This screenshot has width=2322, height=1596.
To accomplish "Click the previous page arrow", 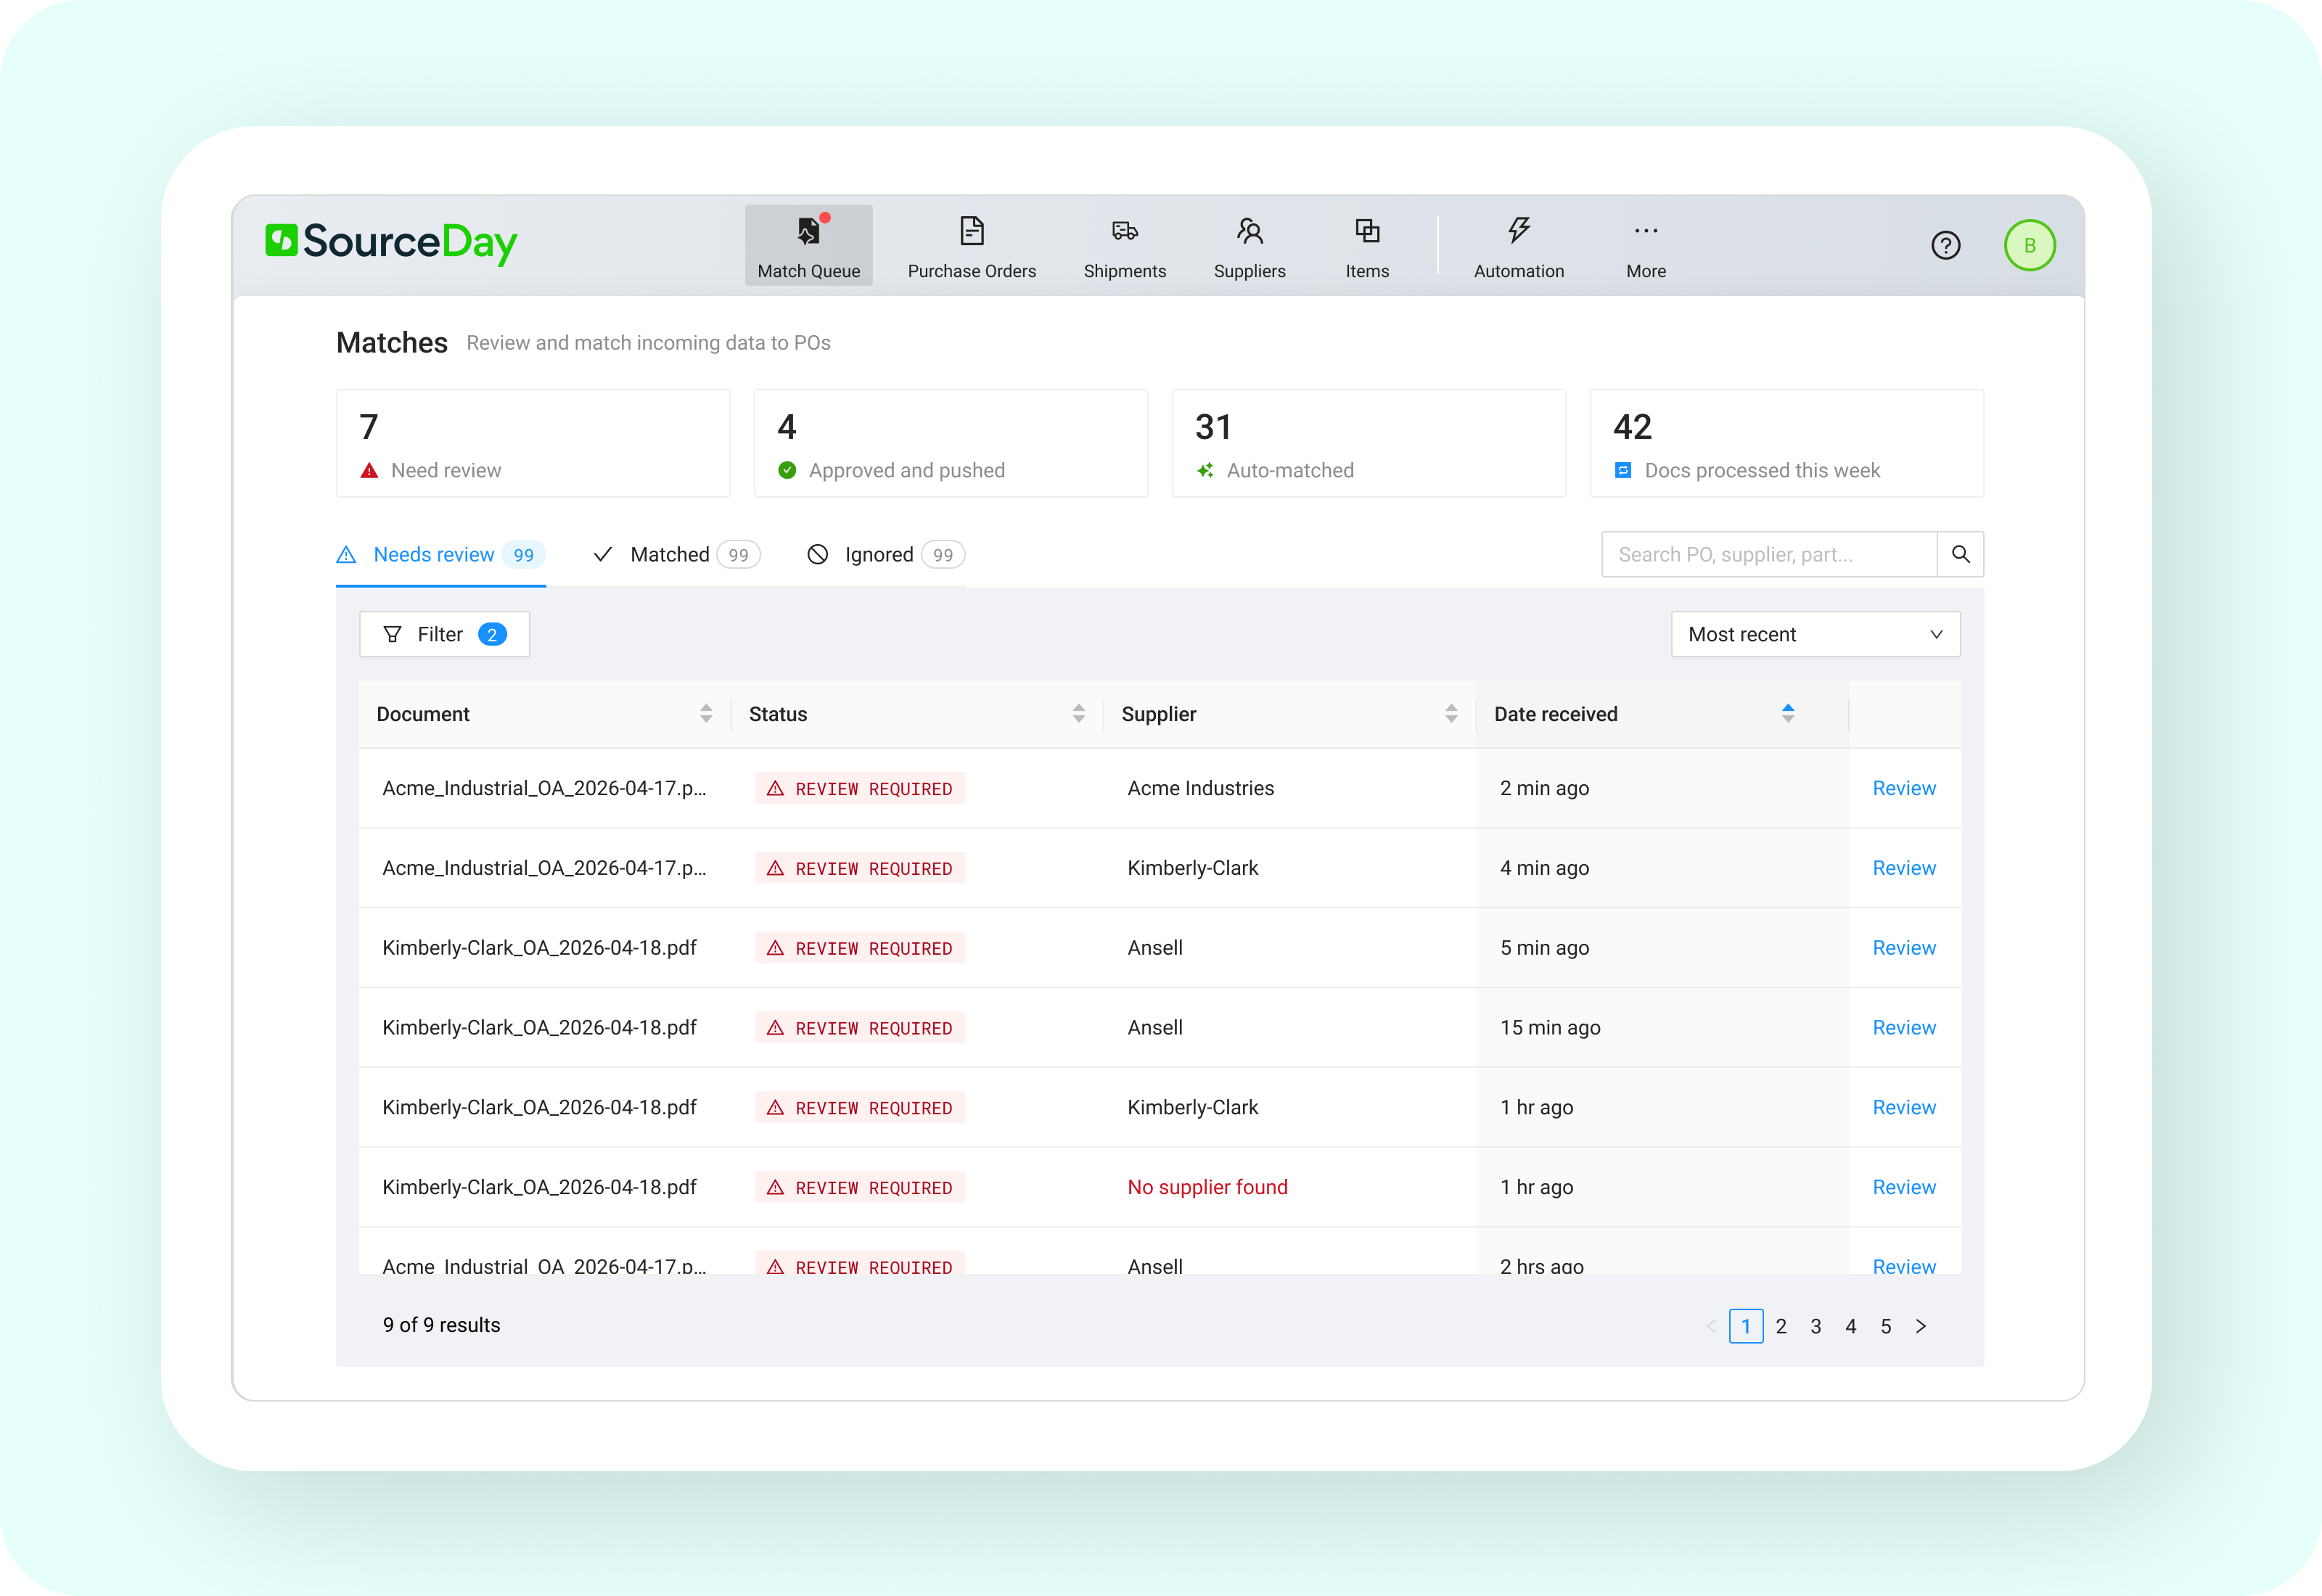I will tap(1711, 1326).
